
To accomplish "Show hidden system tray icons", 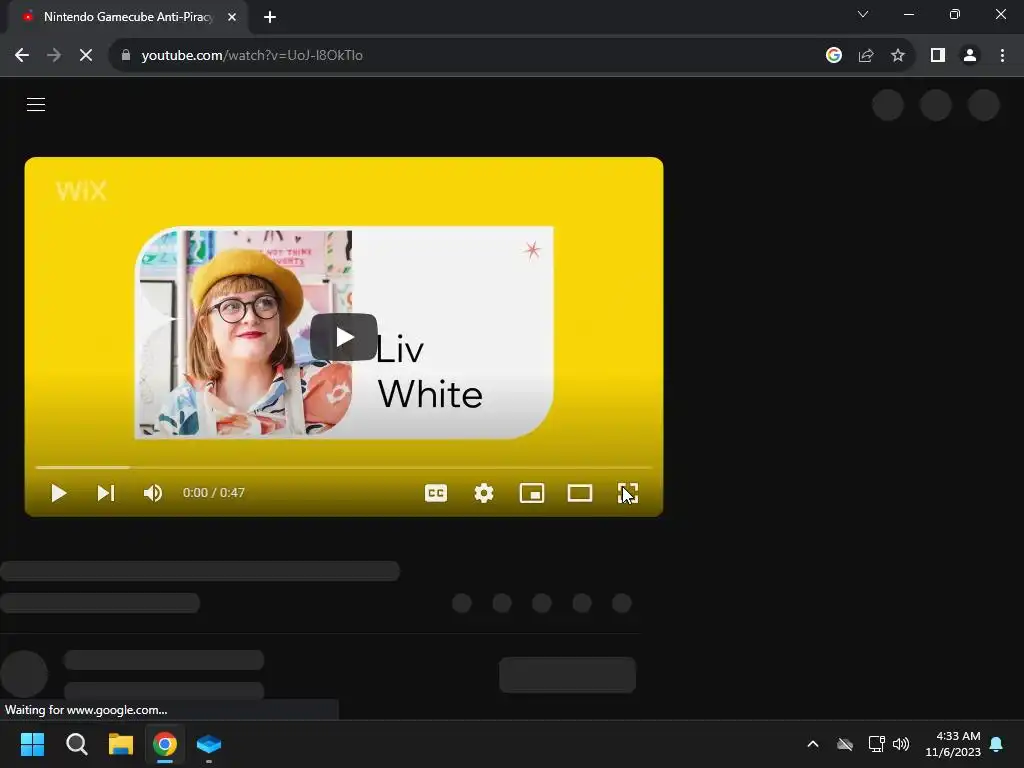I will (x=813, y=744).
